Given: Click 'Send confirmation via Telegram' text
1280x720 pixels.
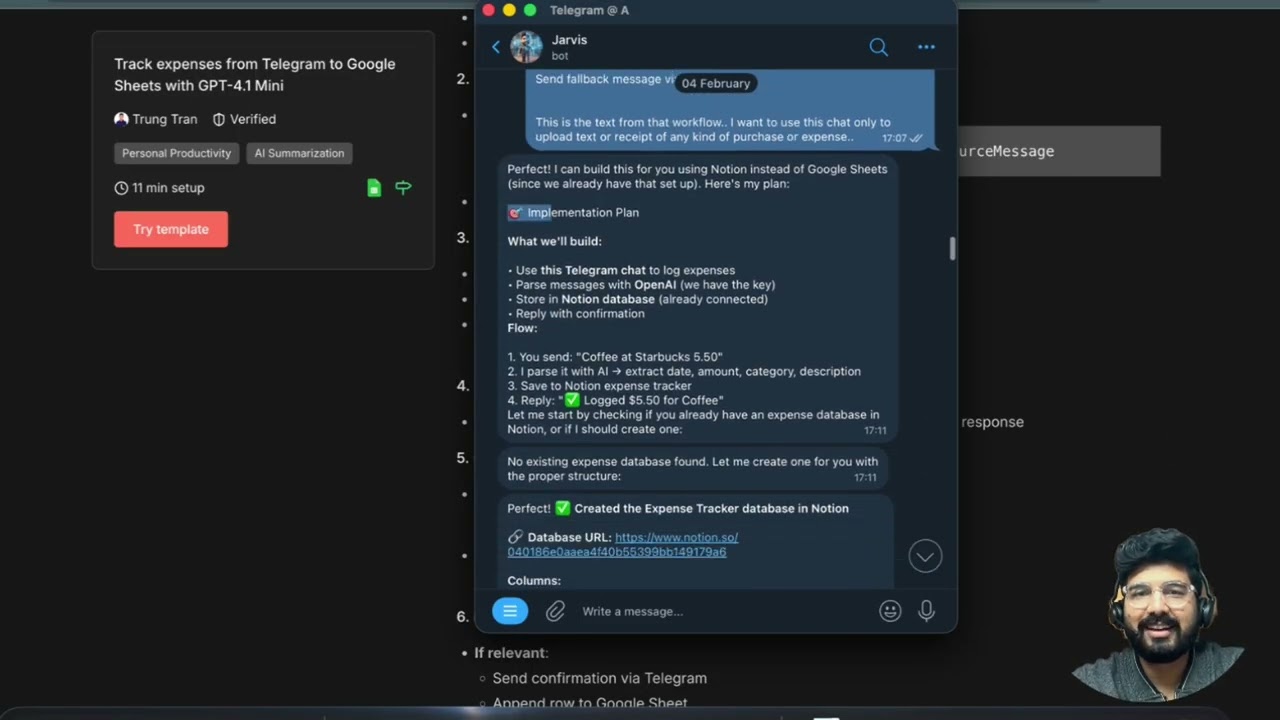Looking at the screenshot, I should (x=599, y=678).
